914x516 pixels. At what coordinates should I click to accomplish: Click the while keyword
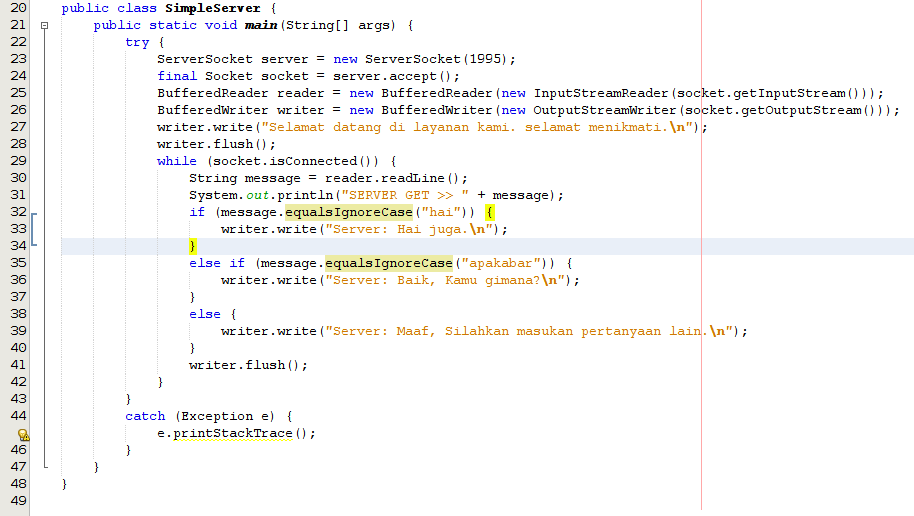coord(177,162)
